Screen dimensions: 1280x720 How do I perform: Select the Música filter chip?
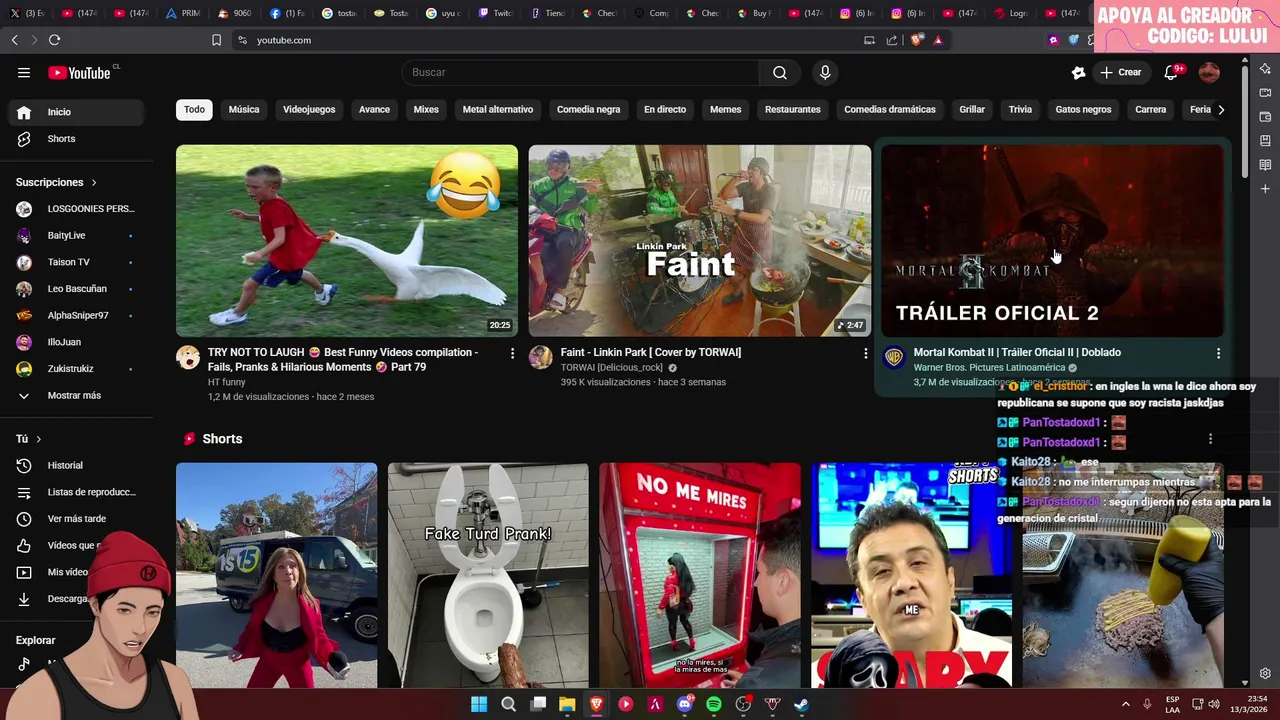point(244,110)
